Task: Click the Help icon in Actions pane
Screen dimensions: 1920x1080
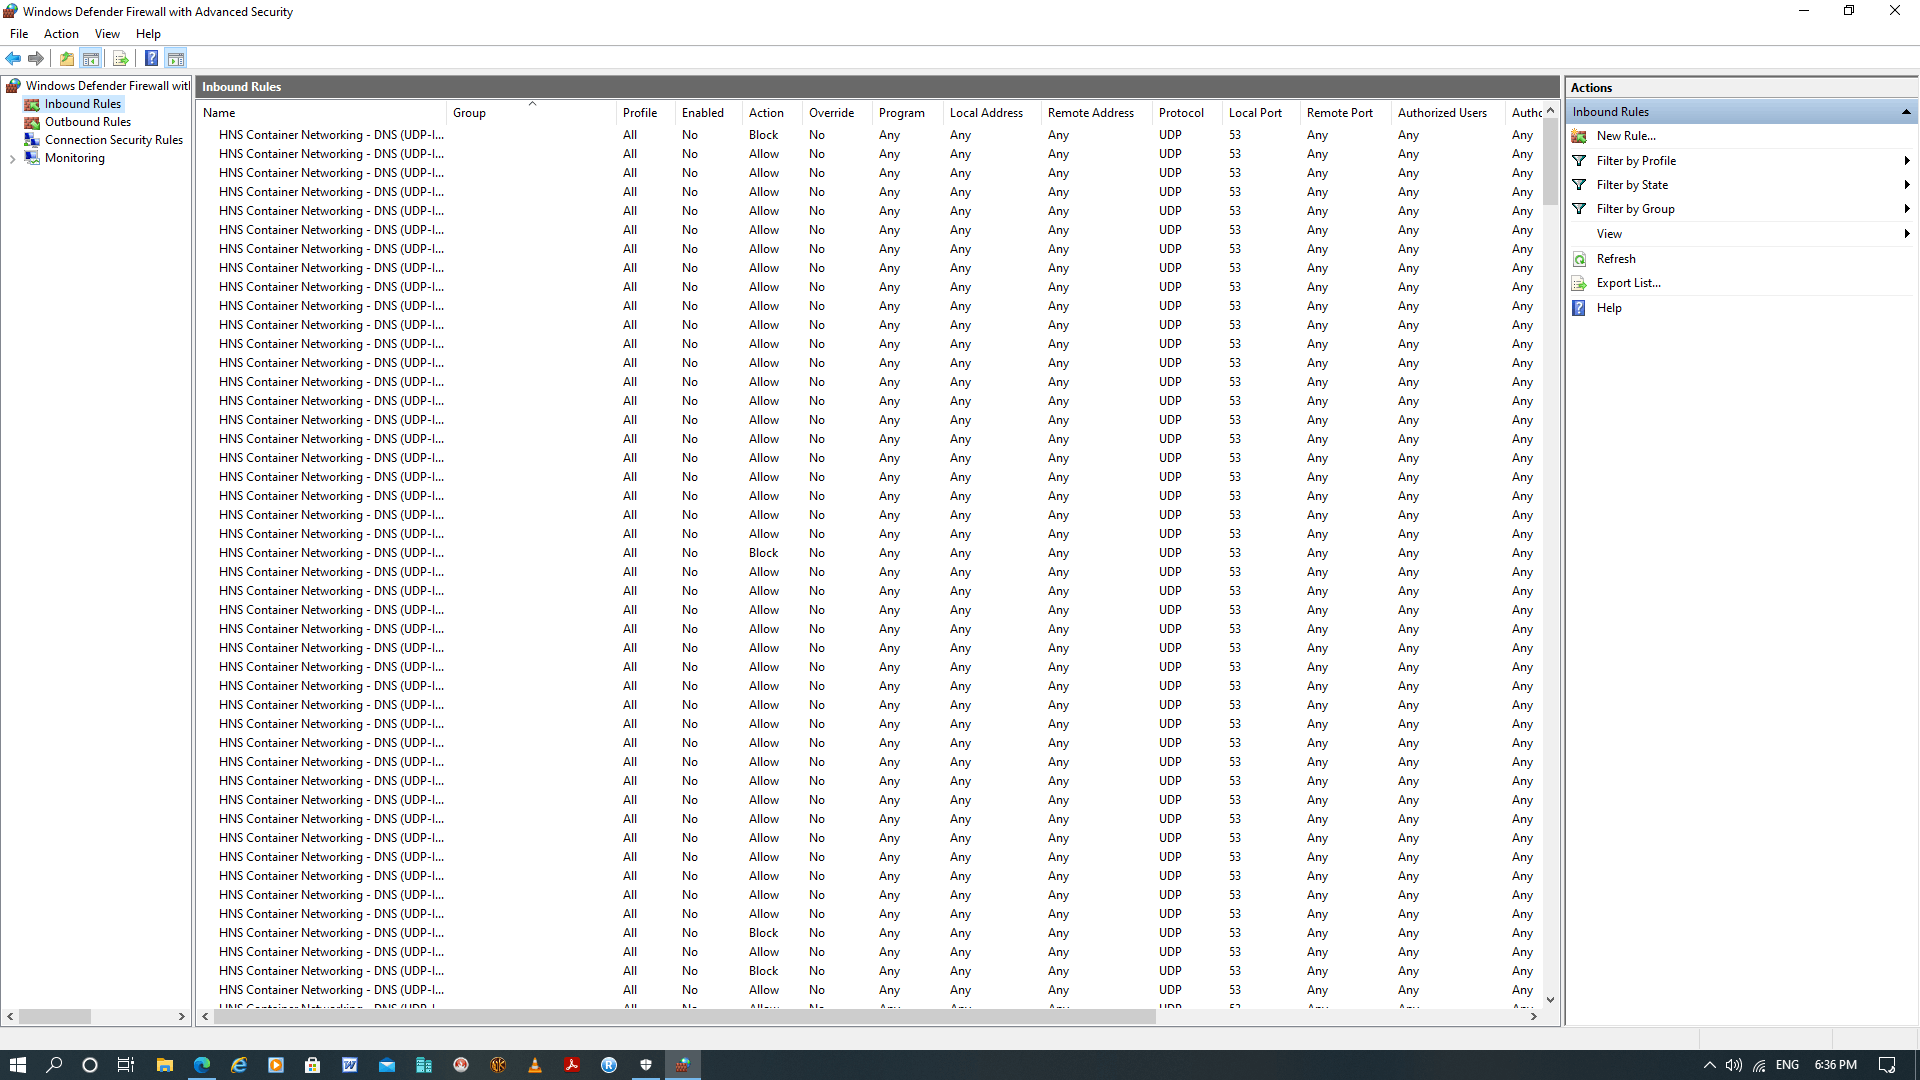Action: [1580, 308]
